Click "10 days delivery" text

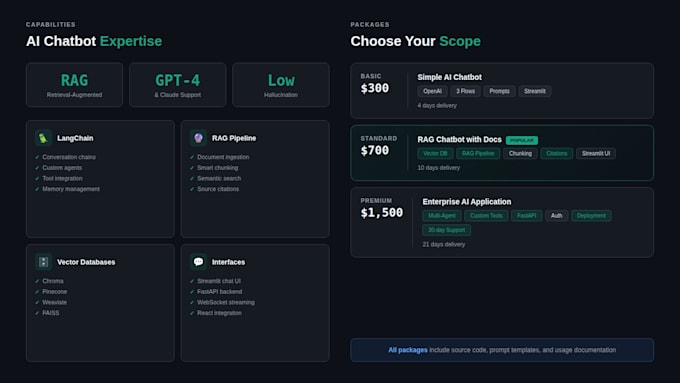pos(438,168)
